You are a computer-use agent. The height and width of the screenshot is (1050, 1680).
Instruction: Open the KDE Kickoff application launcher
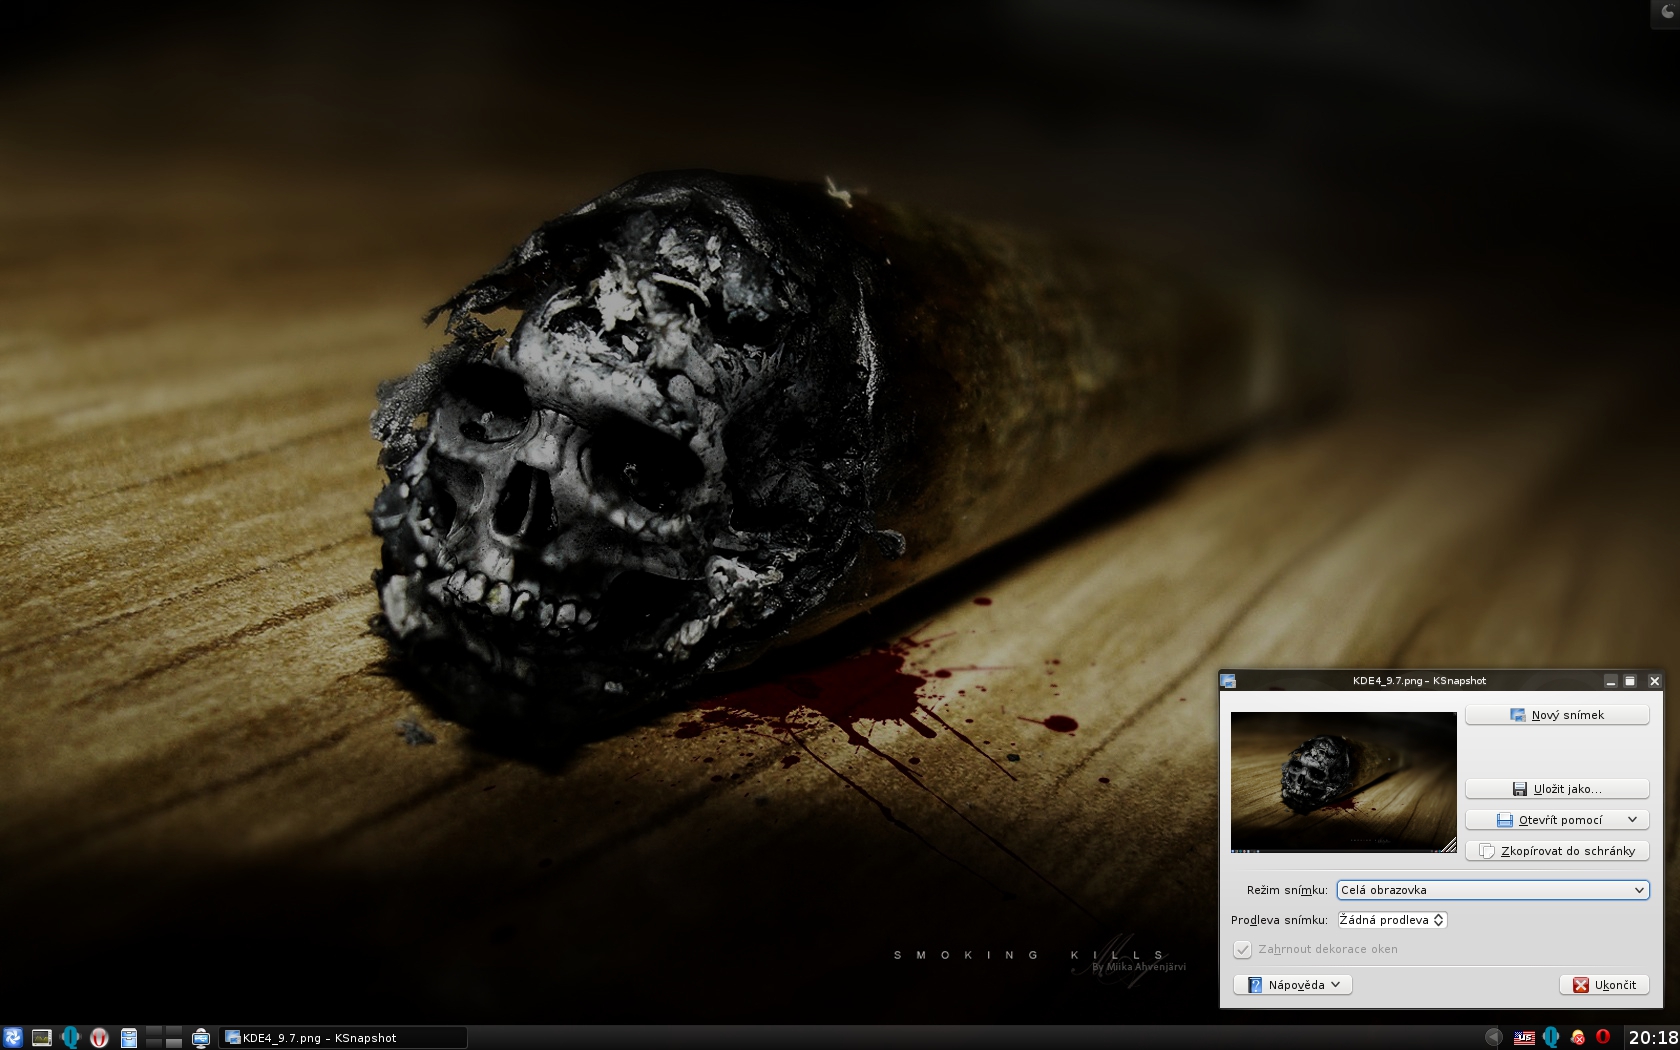[x=12, y=1038]
